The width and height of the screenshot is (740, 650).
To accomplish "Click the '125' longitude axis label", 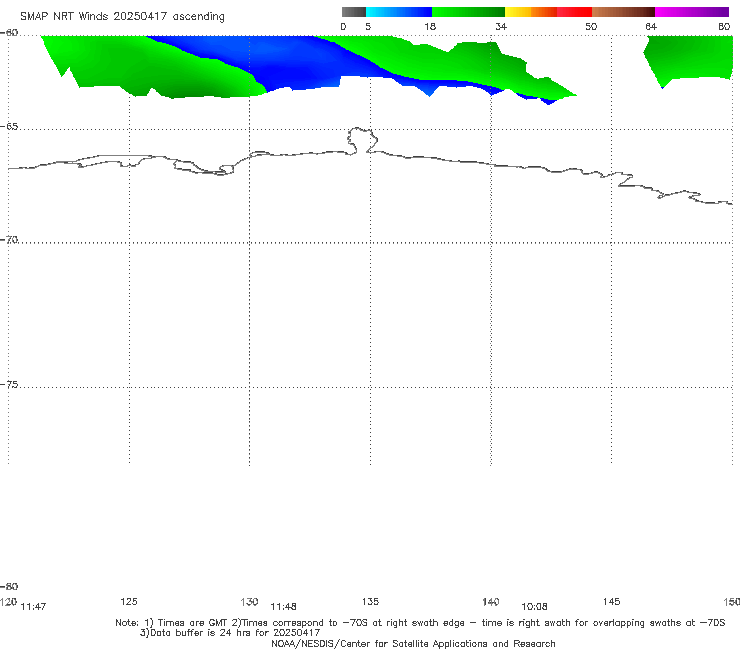I will click(x=129, y=601).
